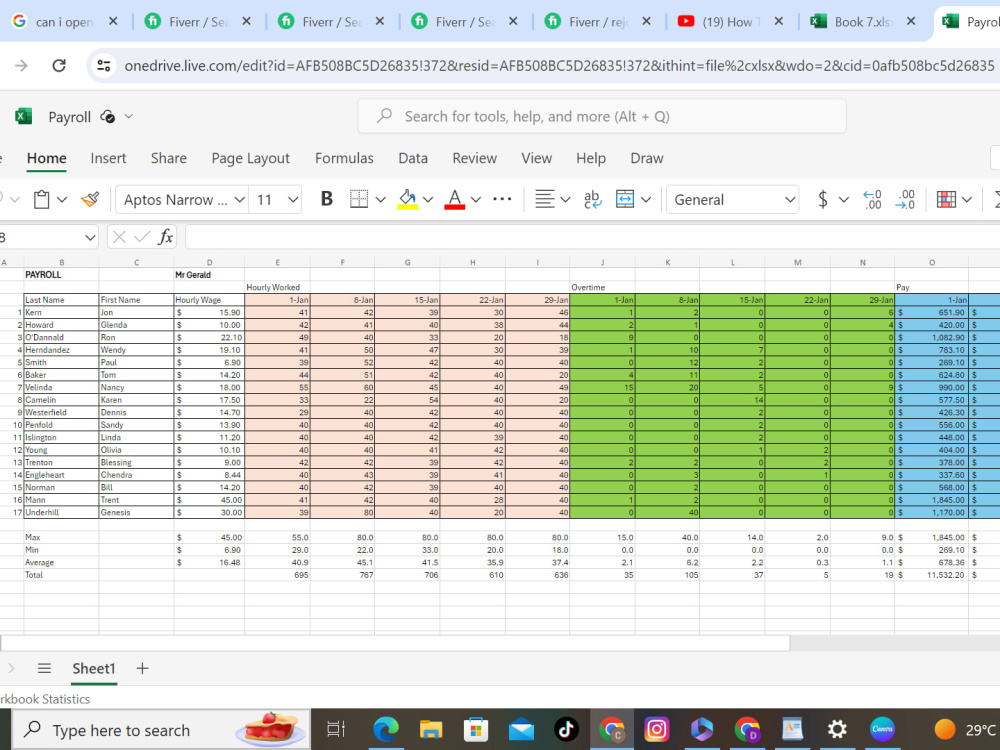
Task: Open the View ribbon tab
Action: (536, 158)
